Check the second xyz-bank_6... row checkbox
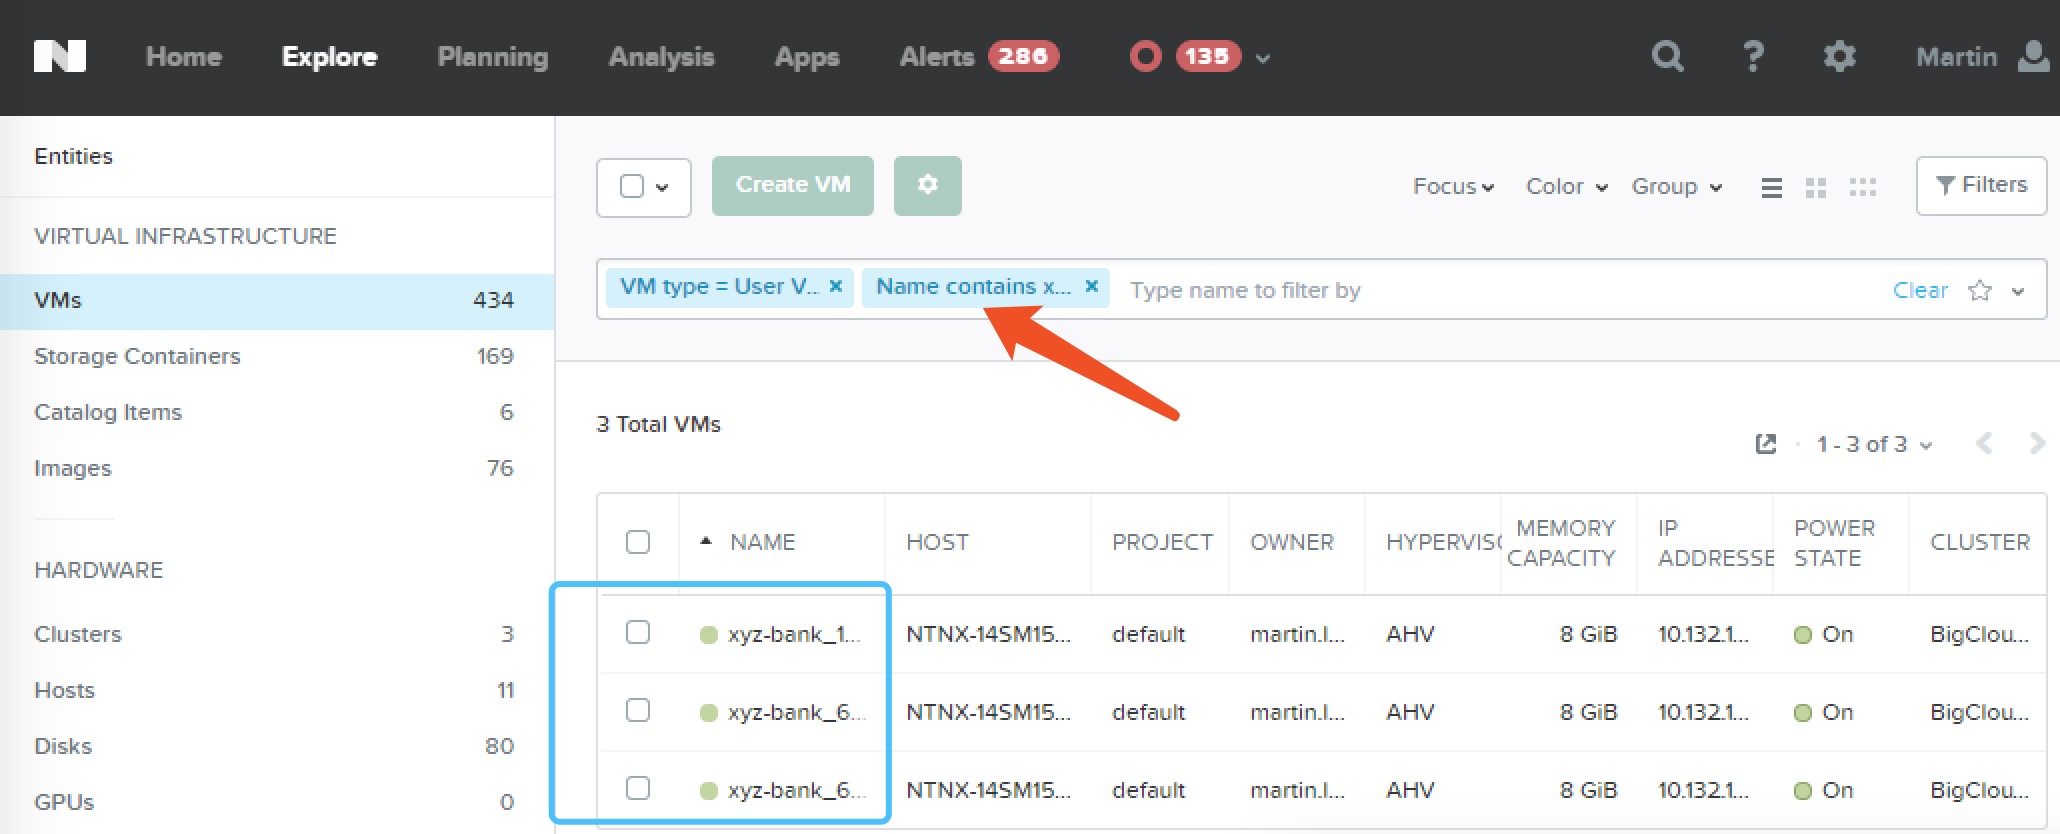The image size is (2060, 834). 638,710
